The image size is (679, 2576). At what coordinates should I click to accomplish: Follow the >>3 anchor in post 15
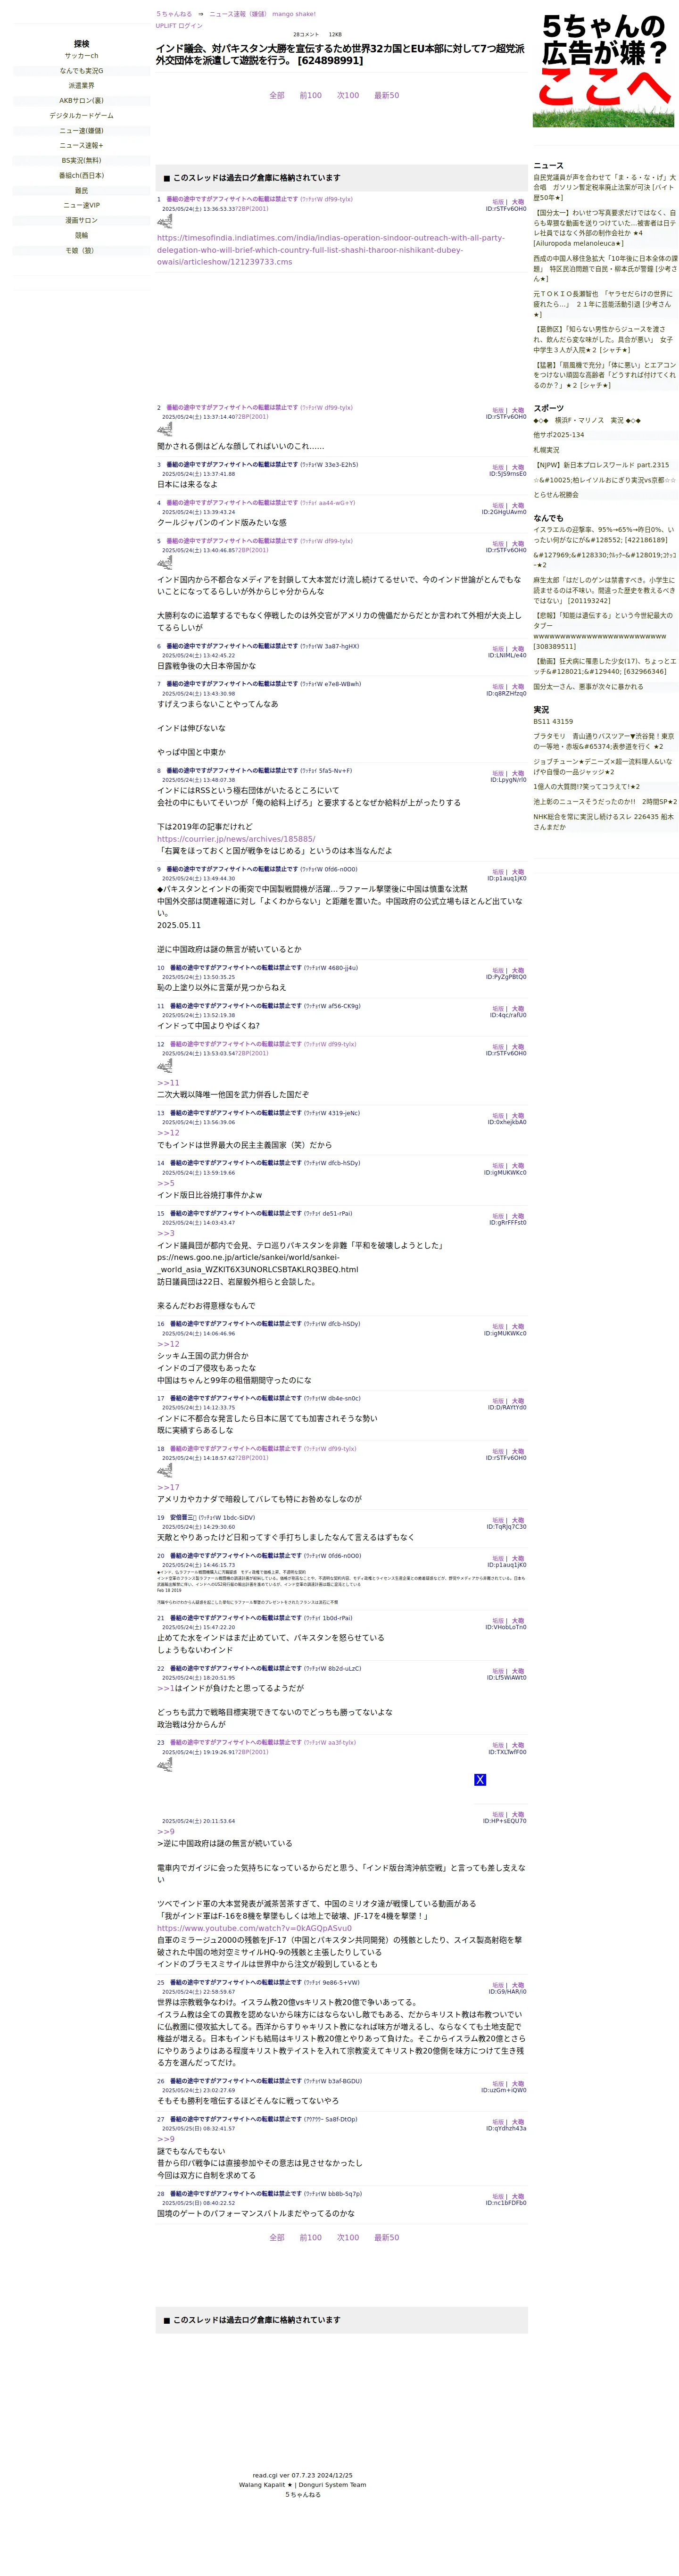coord(166,1233)
